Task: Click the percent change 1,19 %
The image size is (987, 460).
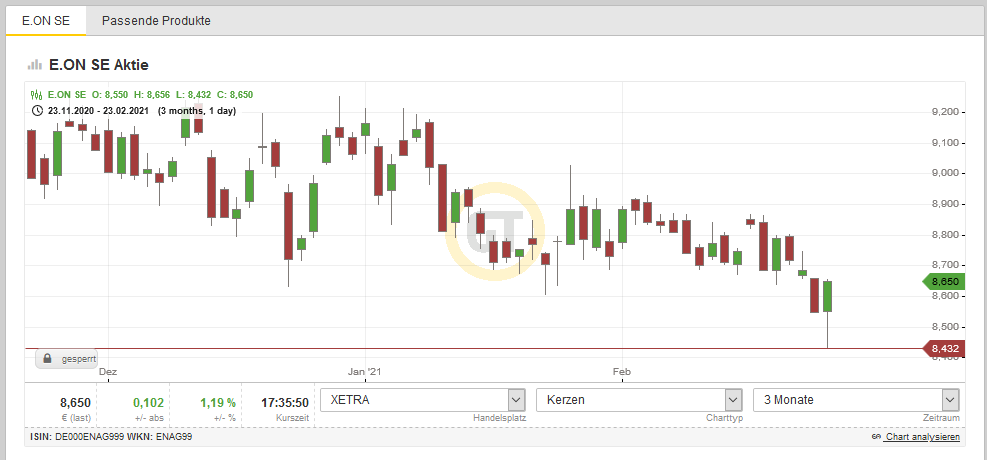Action: [x=218, y=403]
